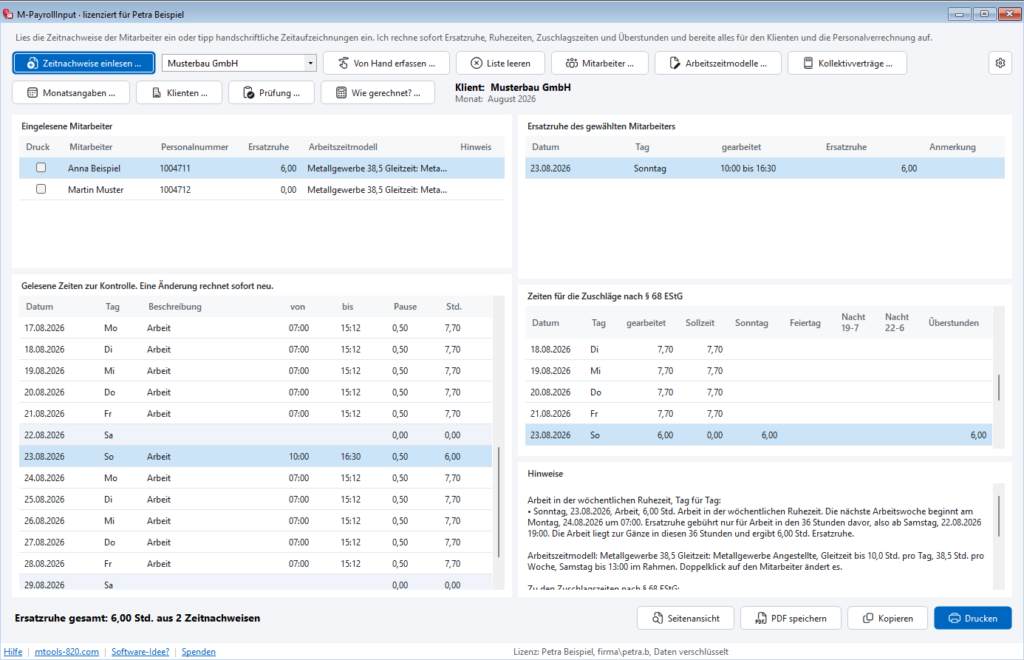Select the 21.08.2026 Fr row in the Zuschläge table
The width and height of the screenshot is (1024, 660).
coord(759,413)
